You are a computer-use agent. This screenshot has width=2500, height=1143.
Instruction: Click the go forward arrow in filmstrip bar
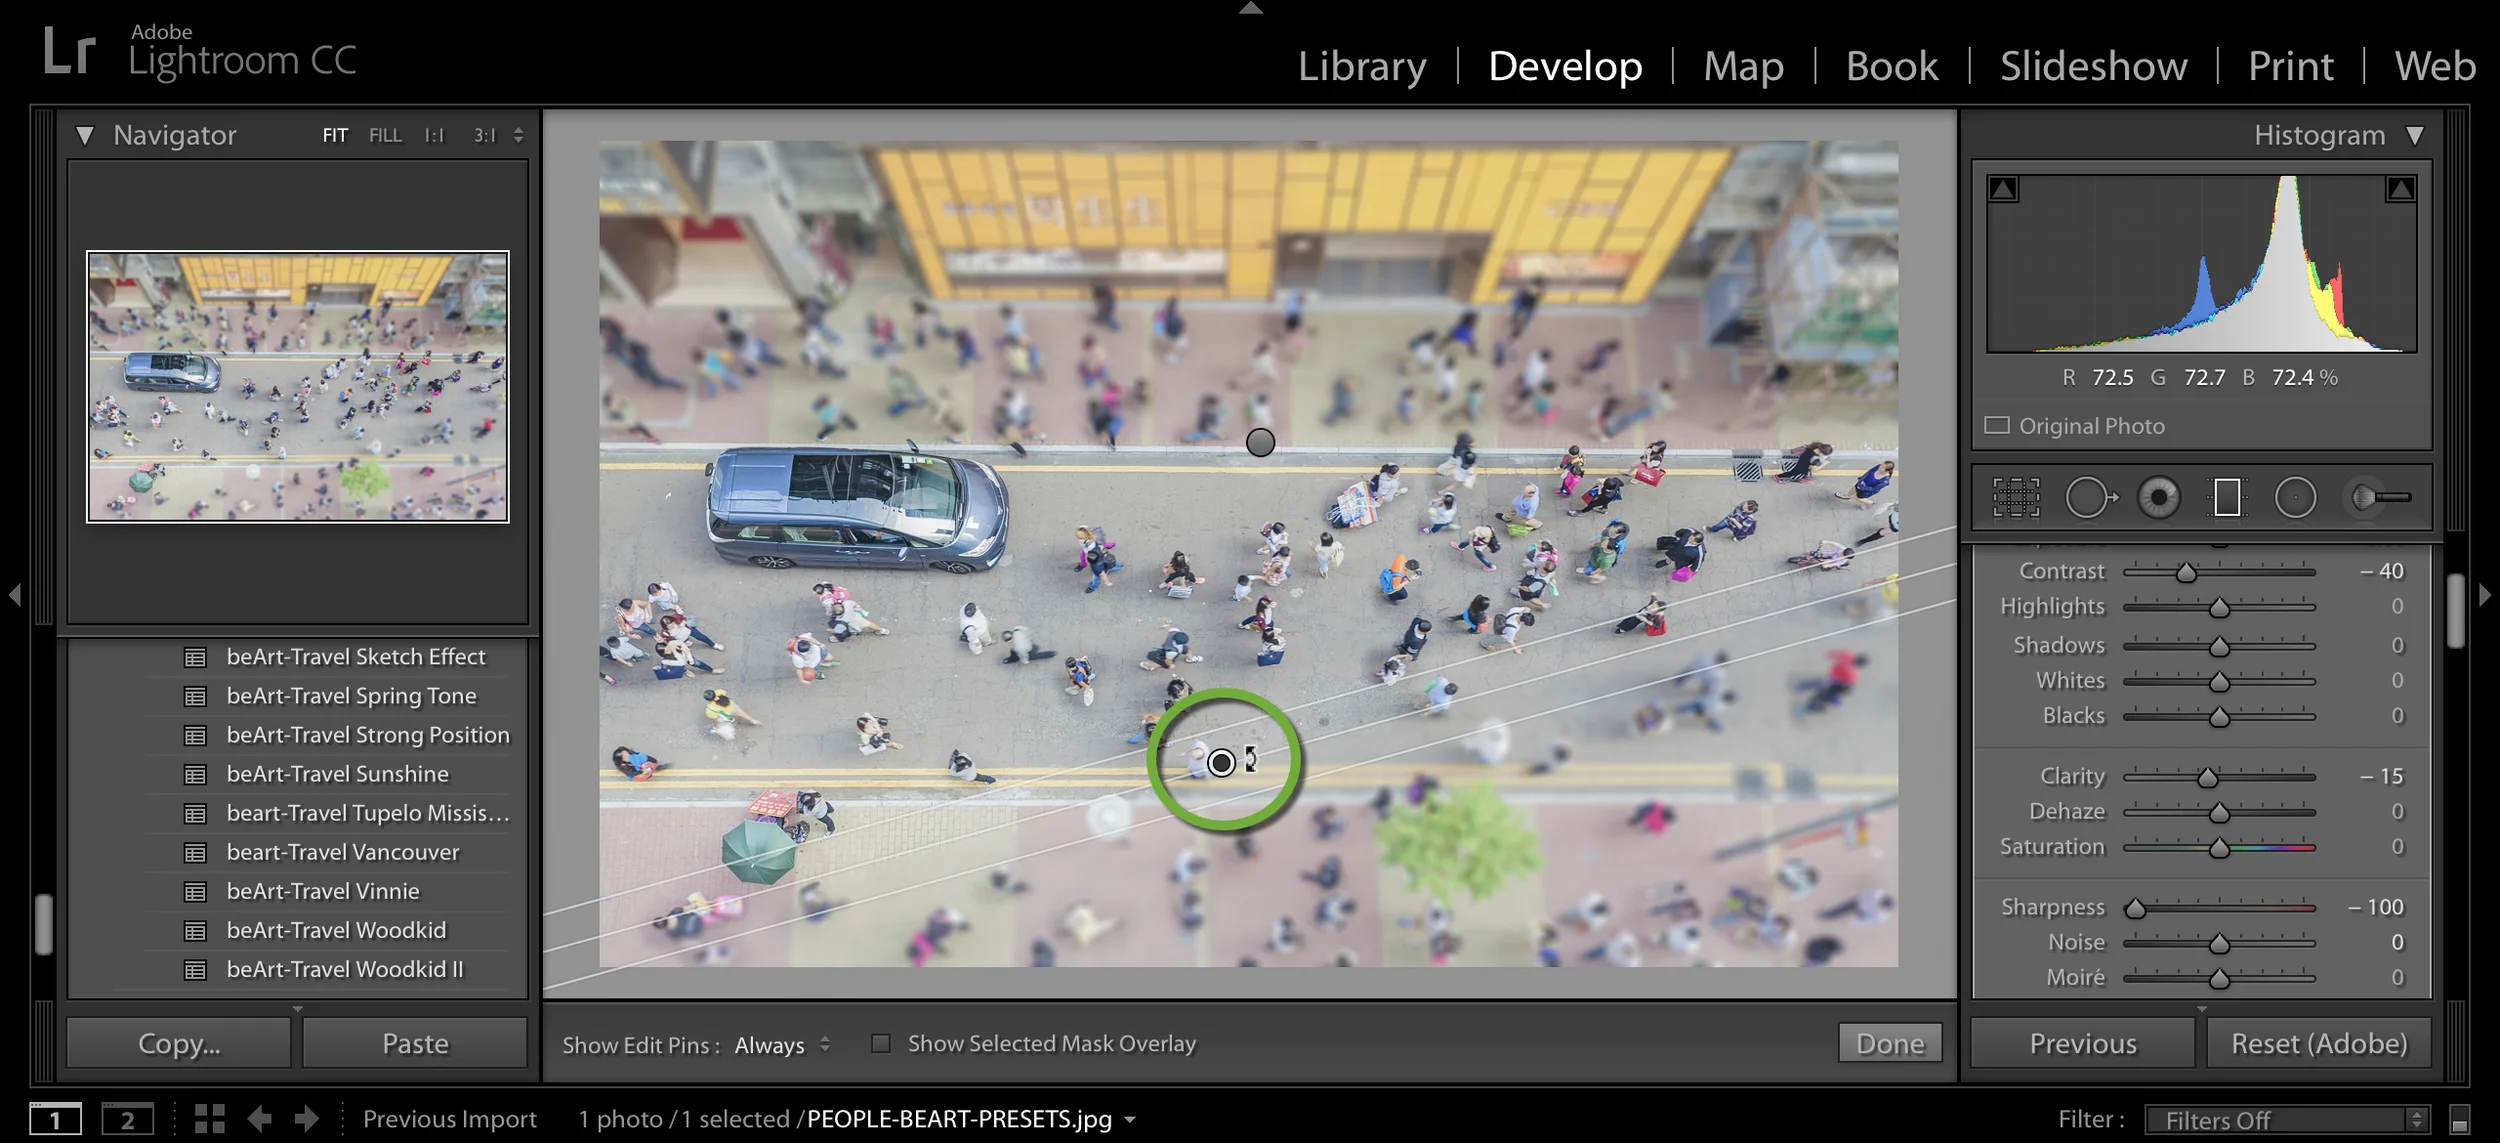click(306, 1118)
